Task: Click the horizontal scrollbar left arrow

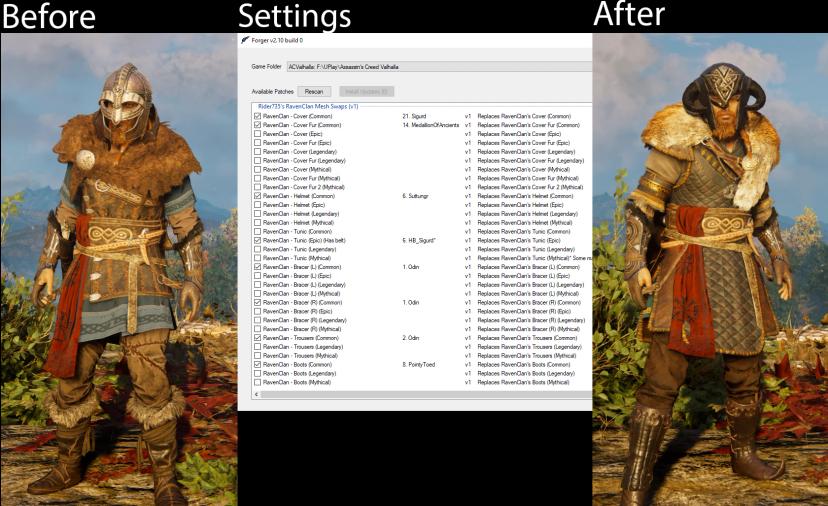Action: (x=257, y=394)
